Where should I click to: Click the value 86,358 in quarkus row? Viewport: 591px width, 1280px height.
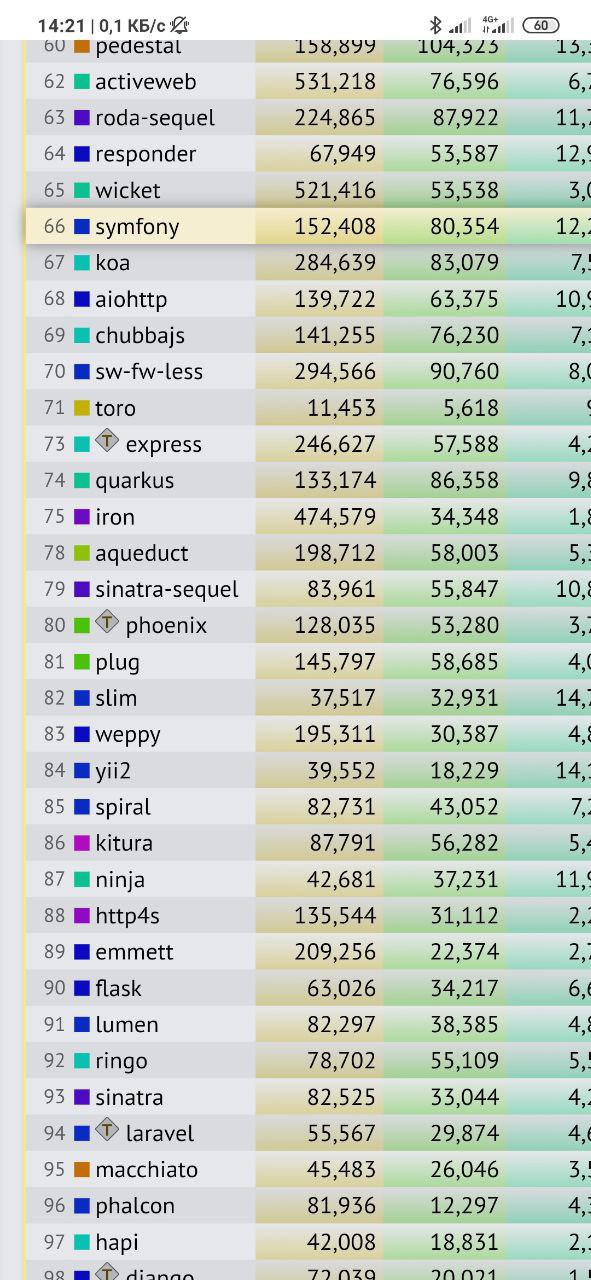(464, 481)
